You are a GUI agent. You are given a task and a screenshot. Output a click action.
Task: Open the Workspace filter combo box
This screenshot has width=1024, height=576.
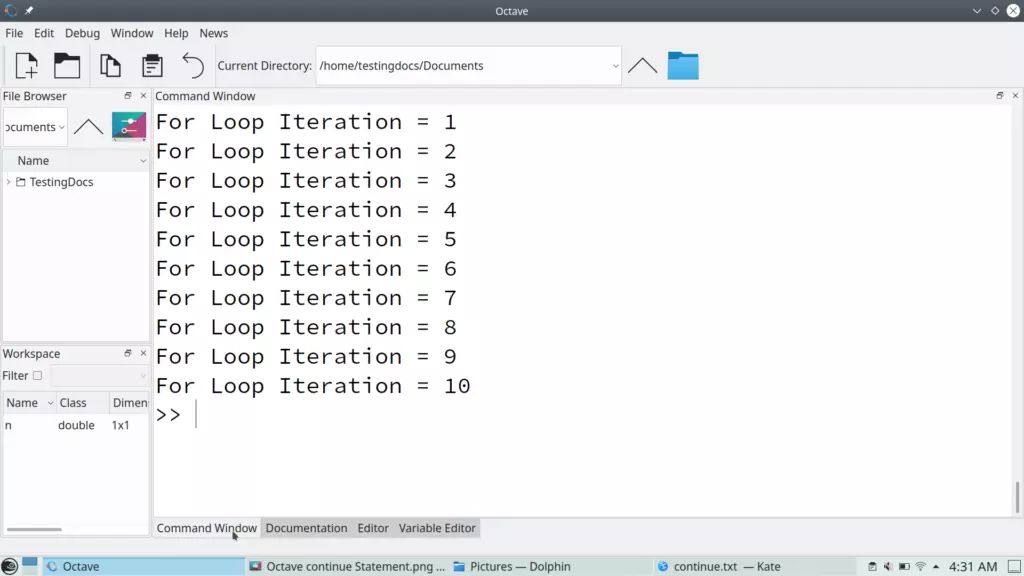pyautogui.click(x=99, y=376)
